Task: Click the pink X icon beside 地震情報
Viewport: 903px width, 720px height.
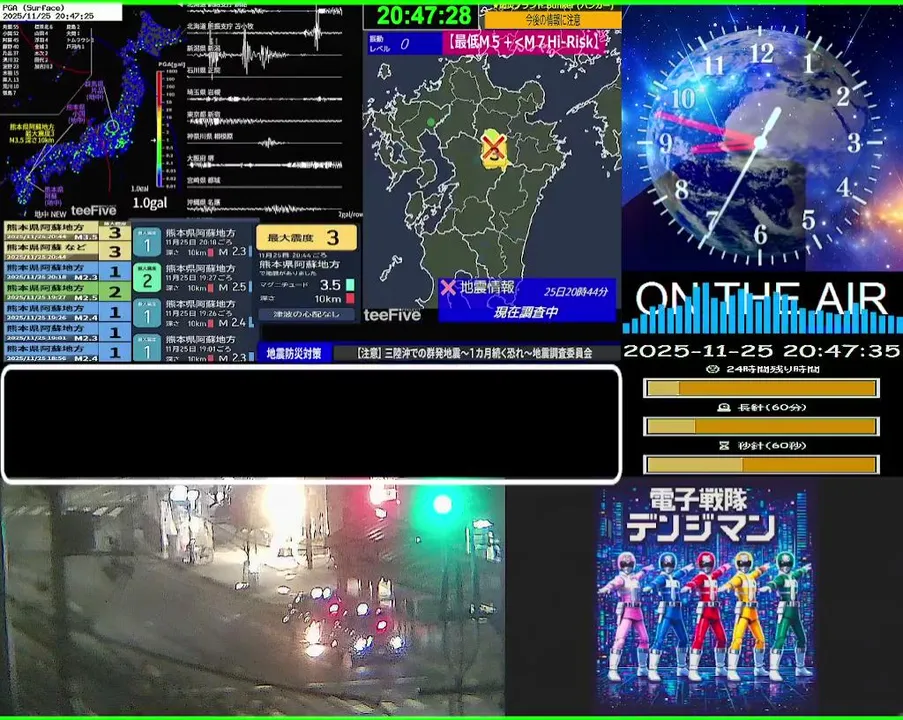Action: click(448, 287)
